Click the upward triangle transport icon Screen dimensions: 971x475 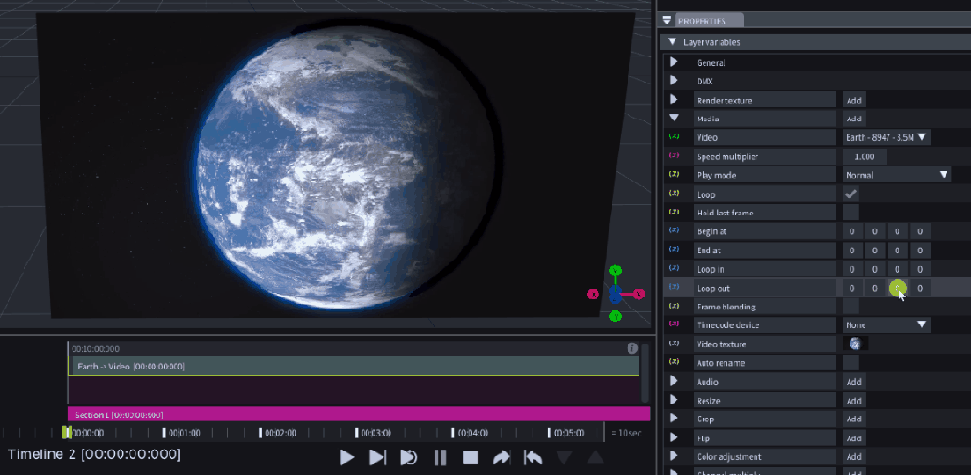pos(595,458)
